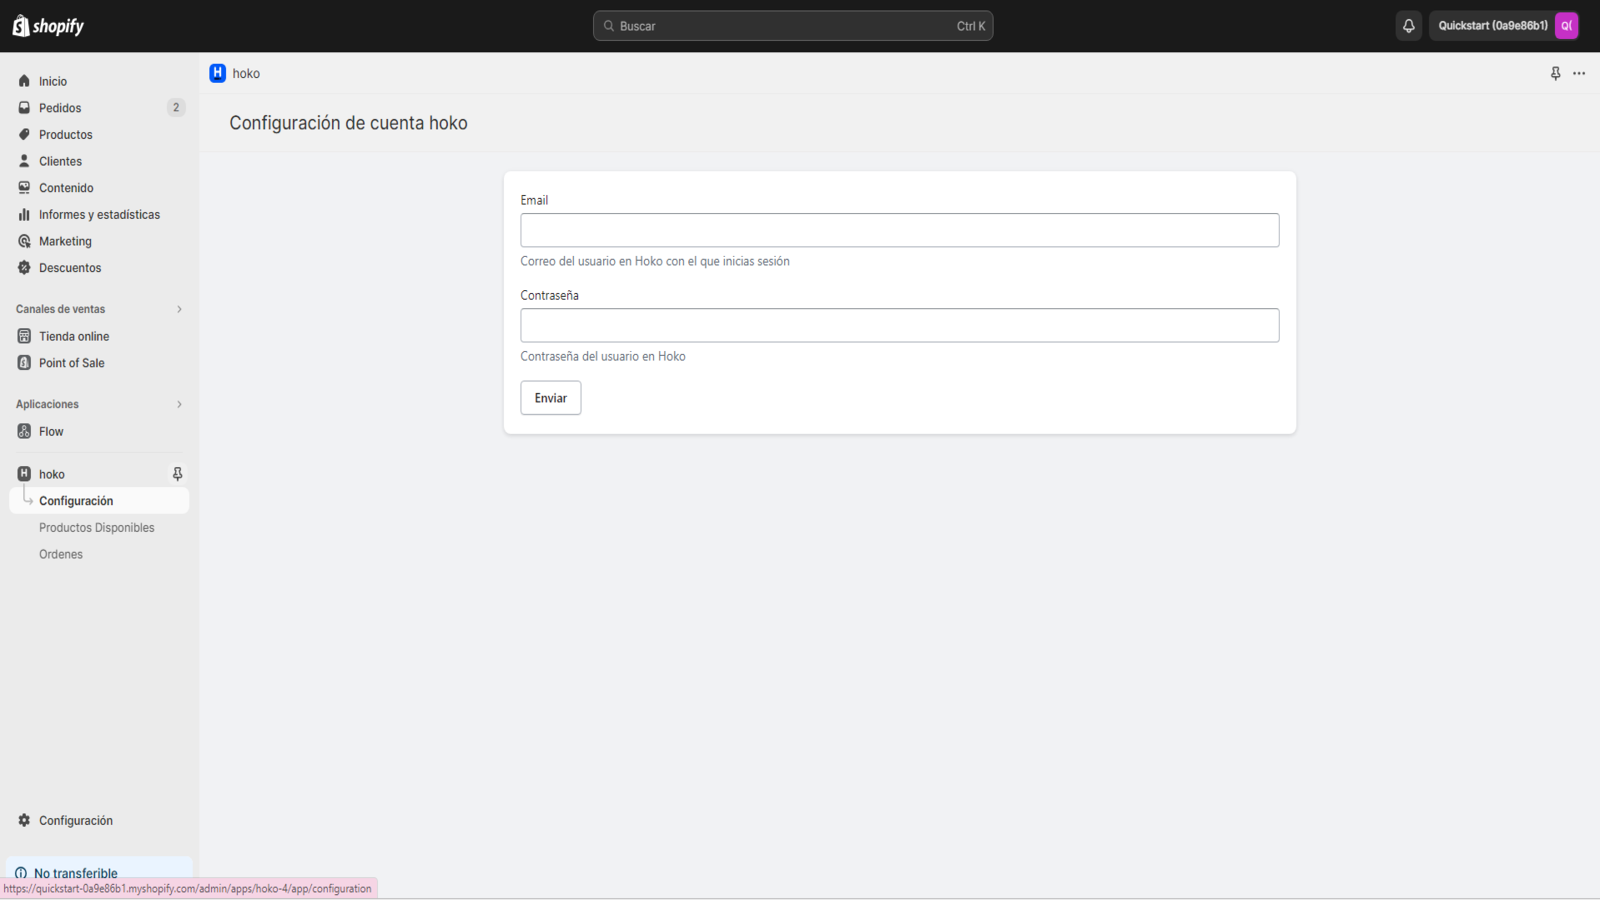Screen dimensions: 1600x900
Task: Click the search magnifier icon
Action: [x=608, y=26]
